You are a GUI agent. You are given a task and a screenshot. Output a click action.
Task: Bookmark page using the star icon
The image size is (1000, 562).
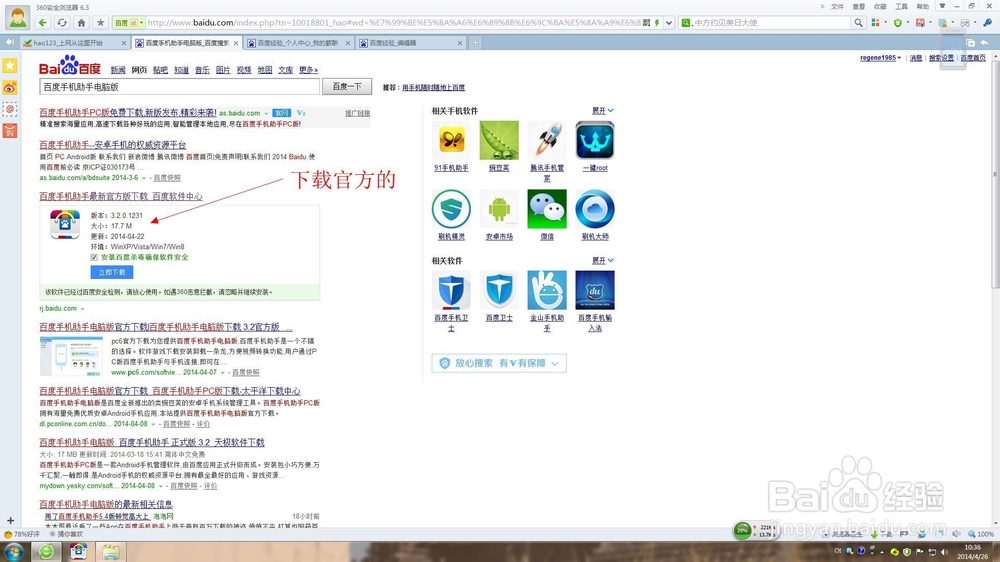click(100, 23)
